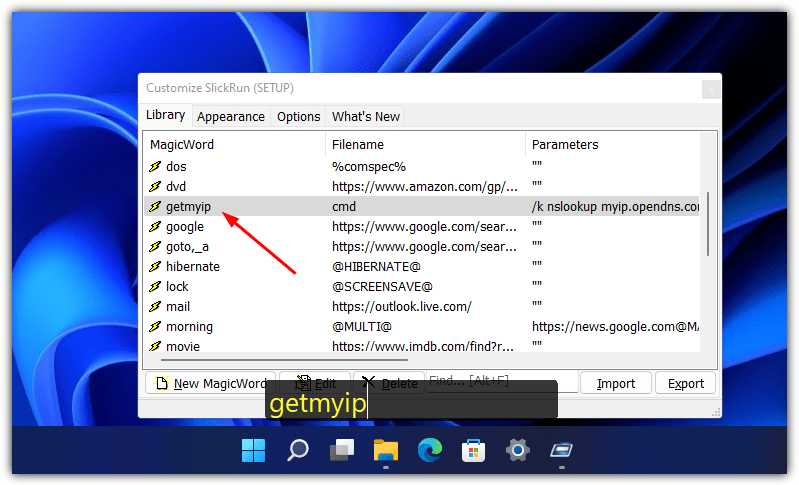
Task: Click the lightning icon beside movie
Action: (155, 346)
